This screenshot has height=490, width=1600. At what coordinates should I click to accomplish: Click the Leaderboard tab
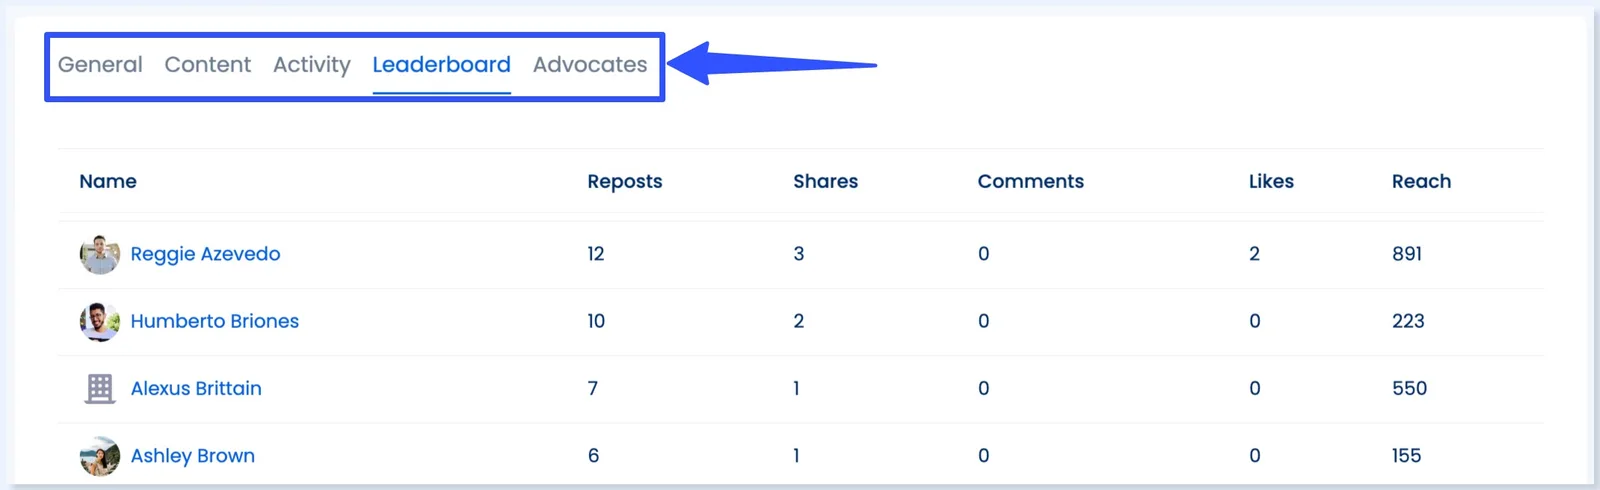[x=441, y=65]
